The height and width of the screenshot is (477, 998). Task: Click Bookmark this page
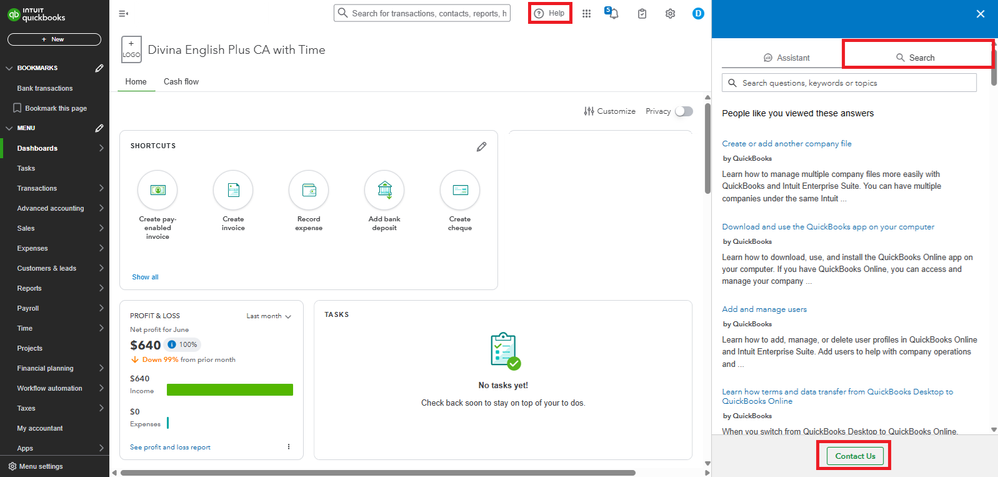coord(50,108)
